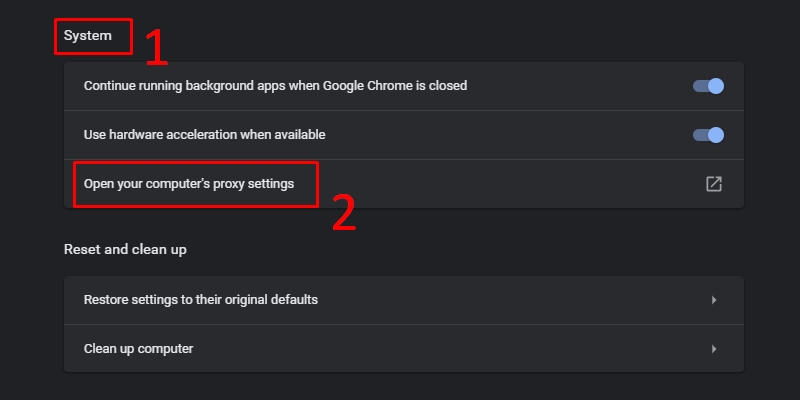This screenshot has width=800, height=400.
Task: Expand the Restore settings arrow
Action: [x=714, y=300]
